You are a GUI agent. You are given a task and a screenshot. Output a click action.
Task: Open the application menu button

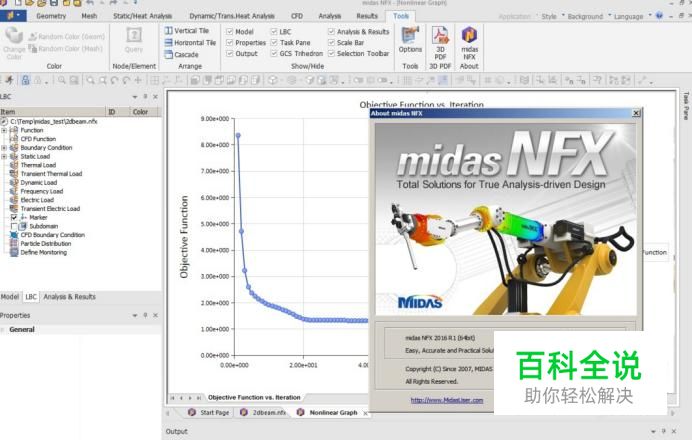[13, 15]
